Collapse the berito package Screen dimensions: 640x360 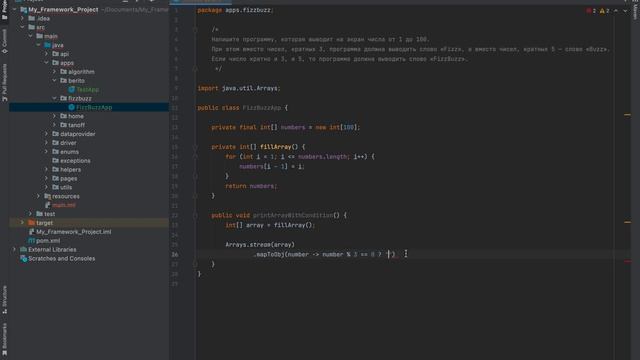[54, 80]
